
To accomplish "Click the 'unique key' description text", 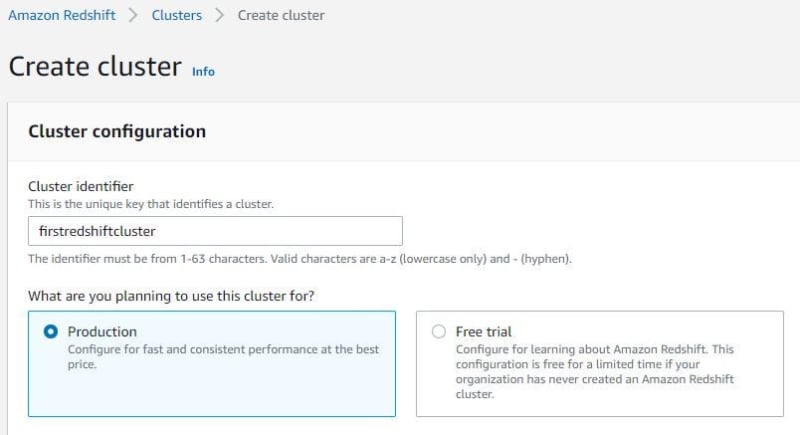I will (x=151, y=204).
